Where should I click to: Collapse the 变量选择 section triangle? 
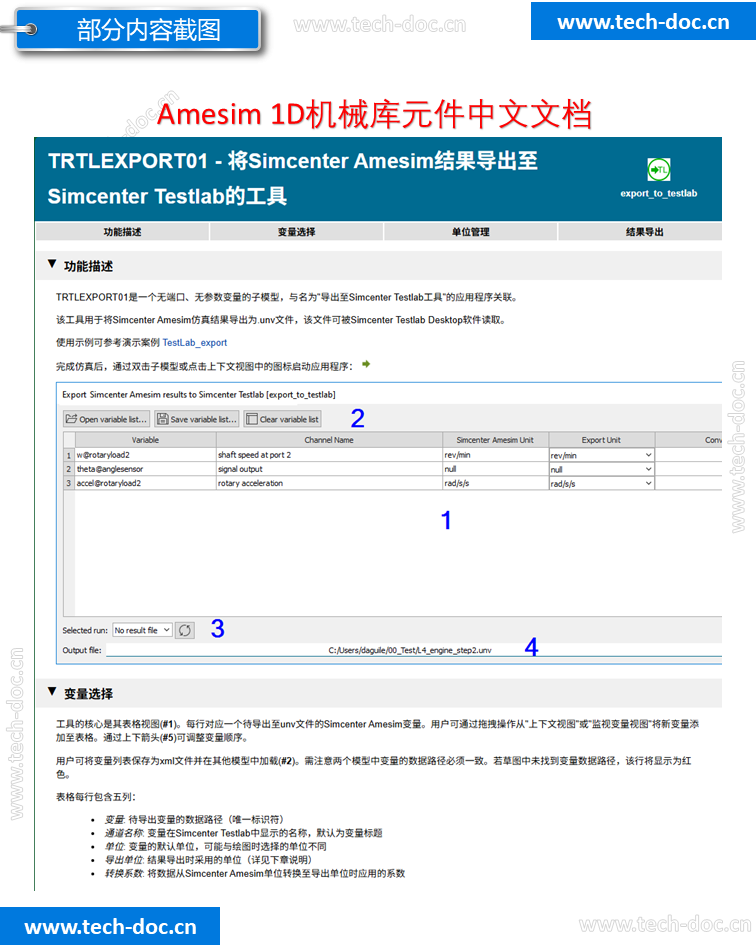click(x=52, y=692)
